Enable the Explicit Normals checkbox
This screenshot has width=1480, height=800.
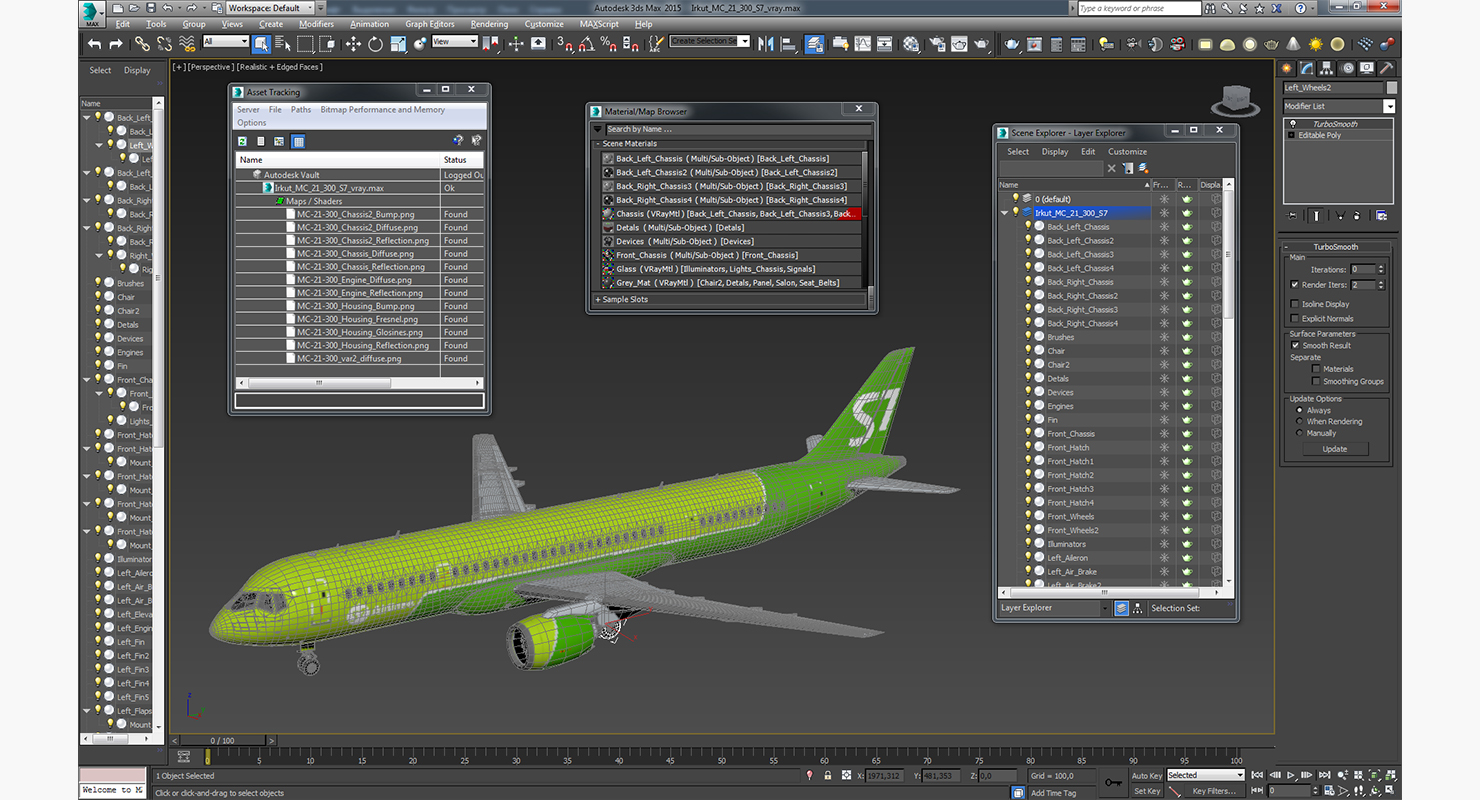1295,318
